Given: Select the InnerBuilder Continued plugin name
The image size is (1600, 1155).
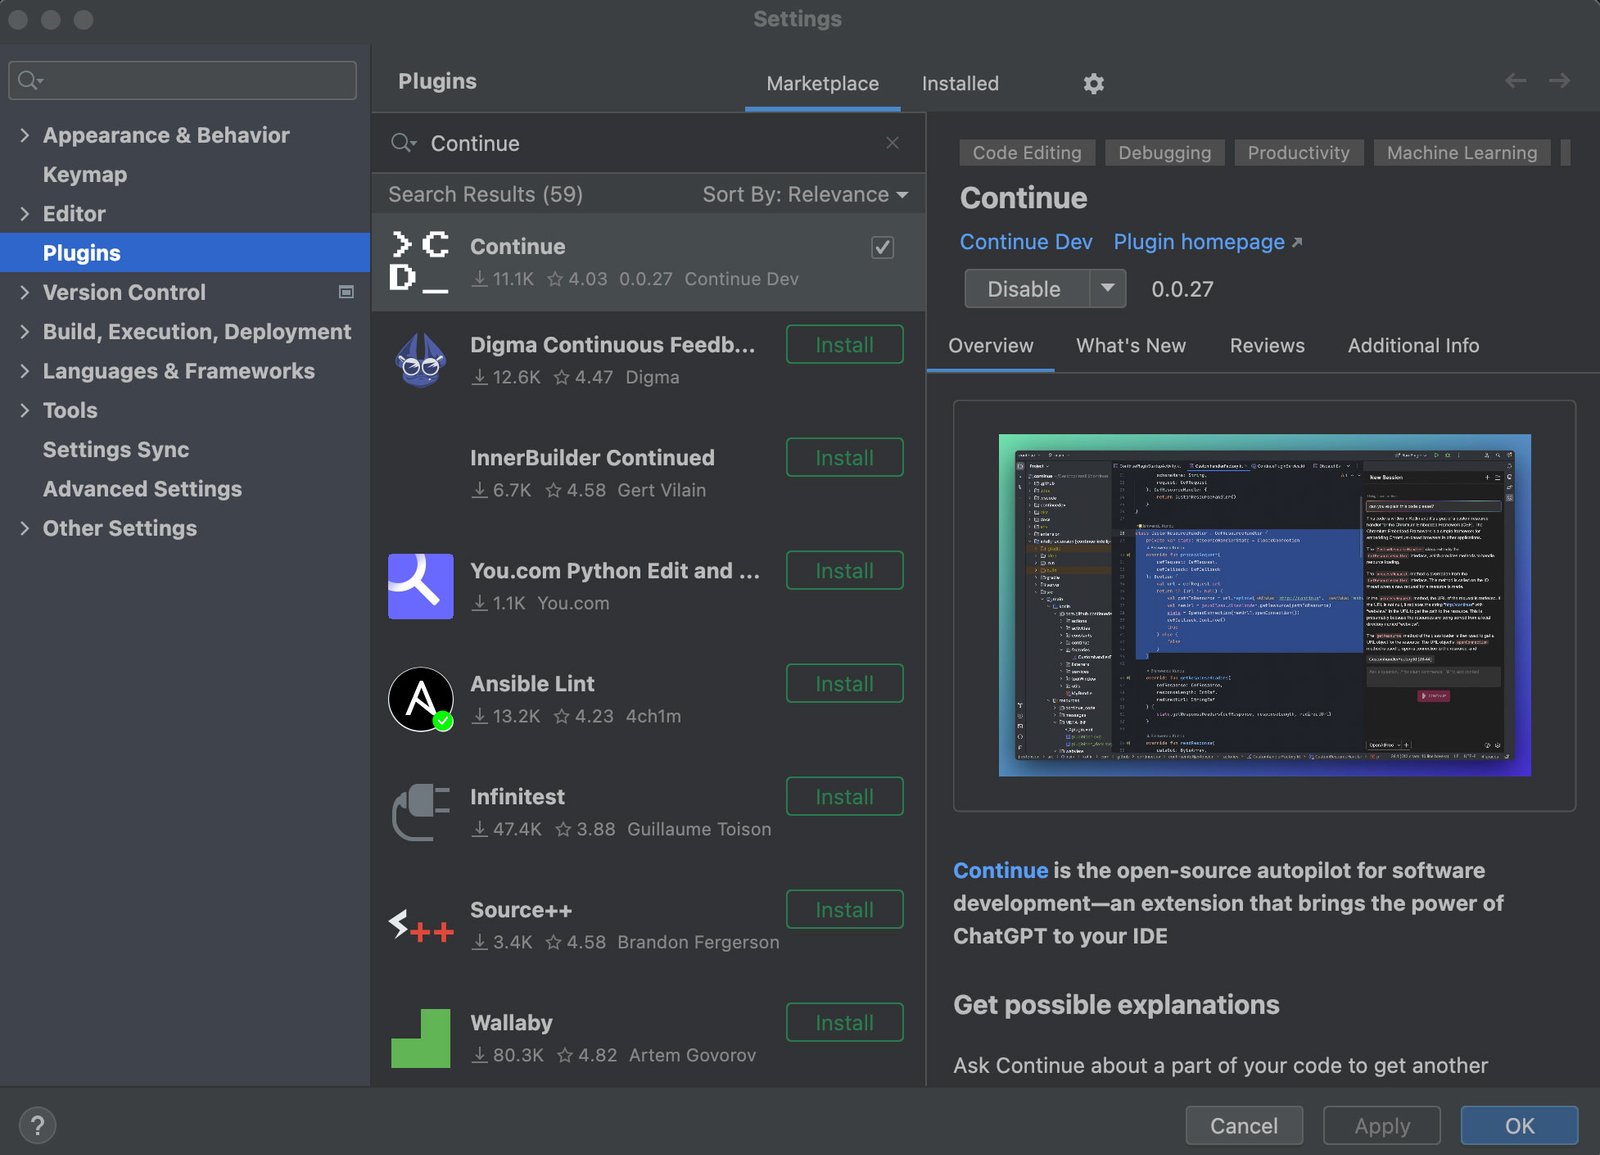Looking at the screenshot, I should (592, 457).
